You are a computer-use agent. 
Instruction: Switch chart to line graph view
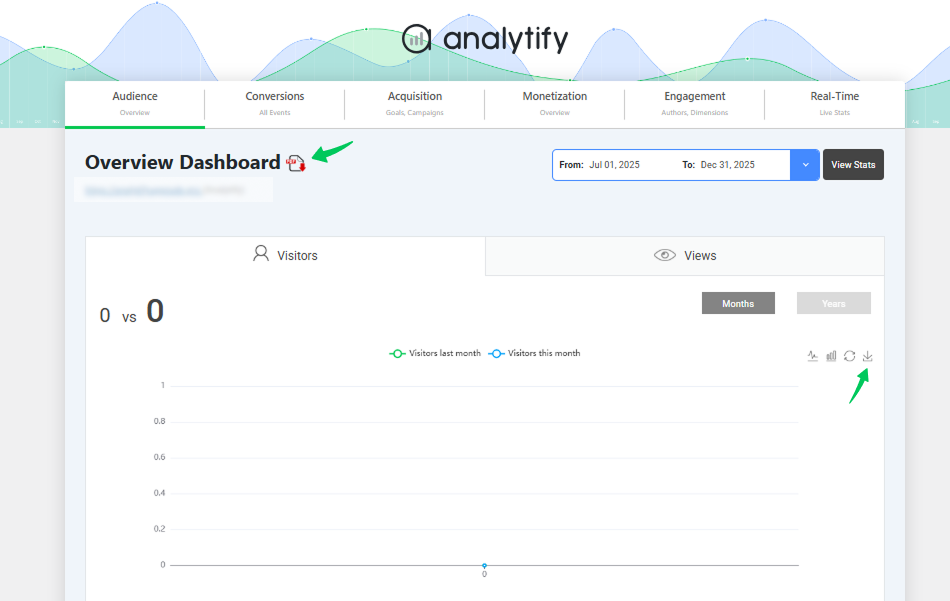tap(813, 356)
